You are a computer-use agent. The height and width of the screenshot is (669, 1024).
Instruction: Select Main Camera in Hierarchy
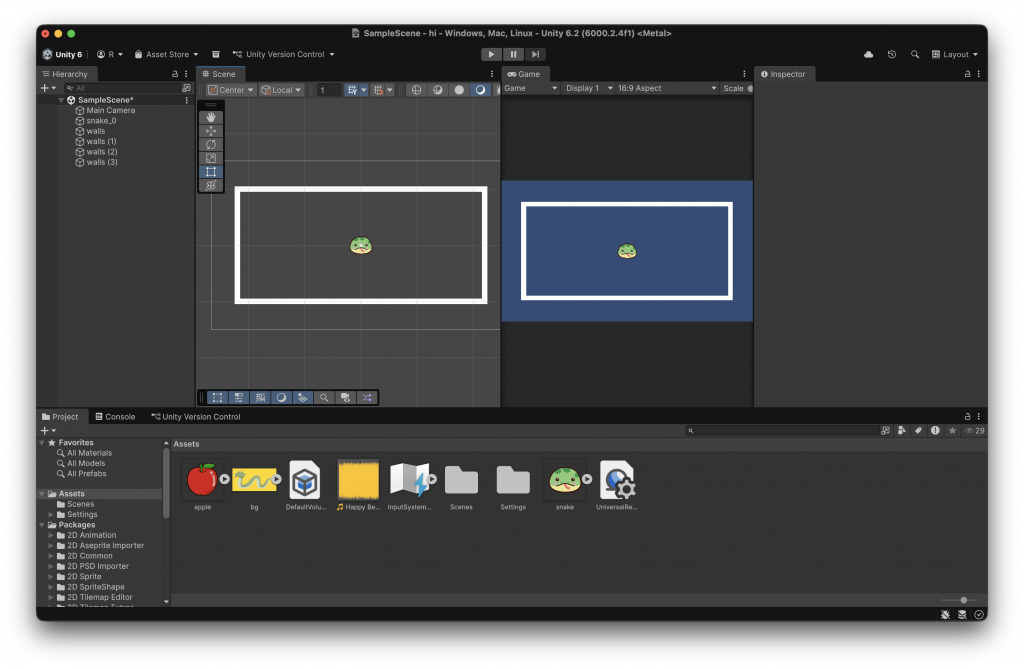tap(110, 110)
